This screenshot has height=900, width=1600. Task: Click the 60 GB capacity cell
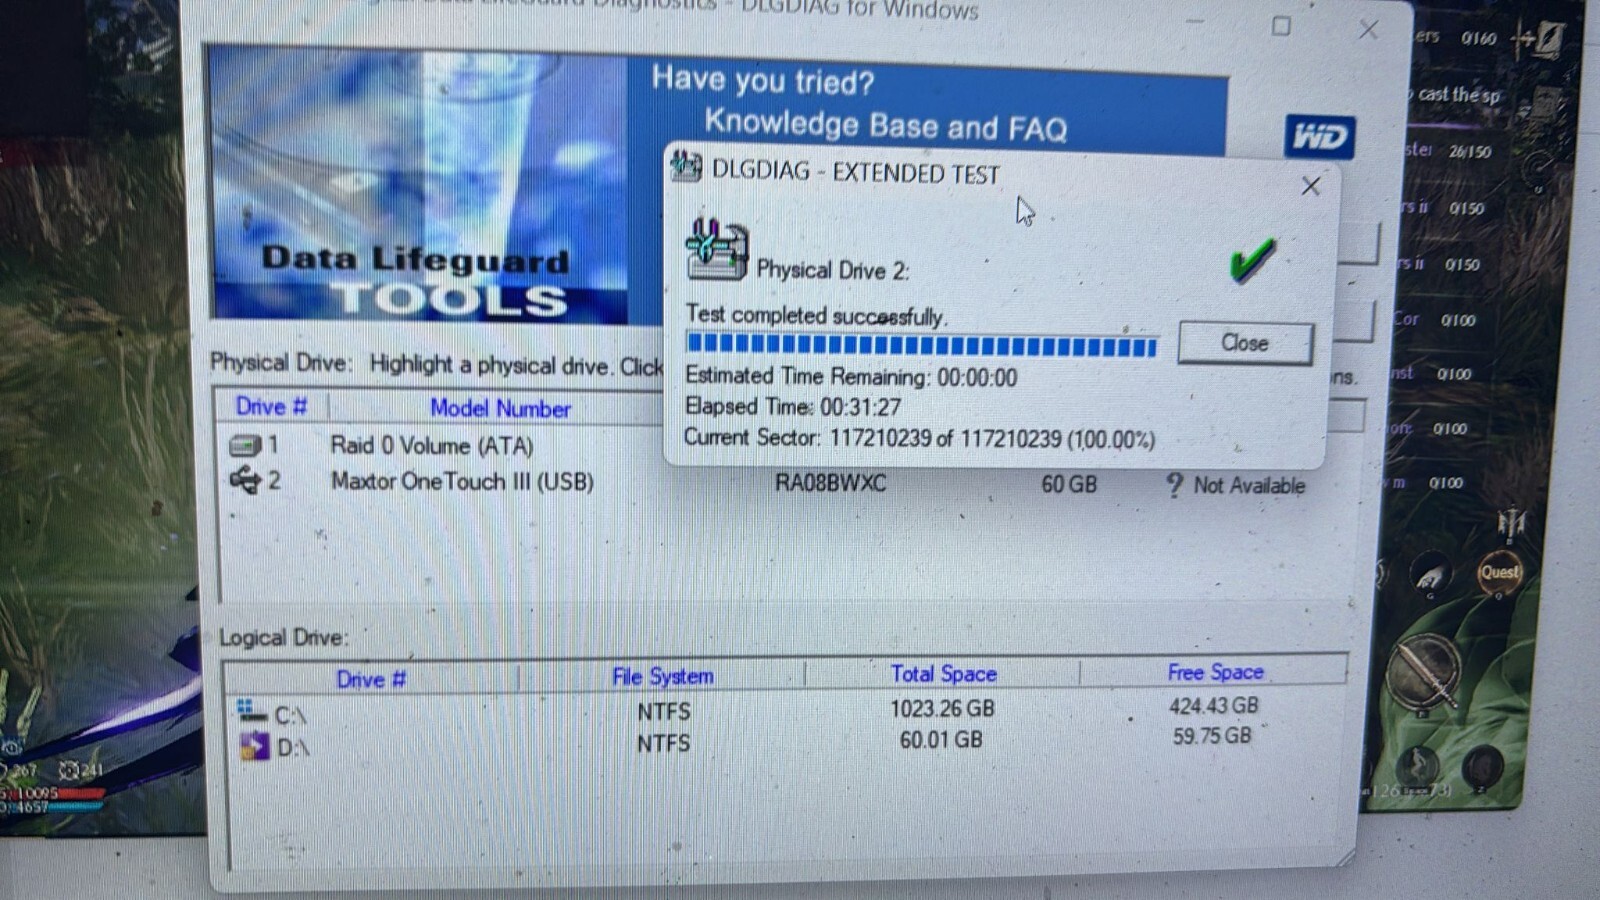(1069, 485)
